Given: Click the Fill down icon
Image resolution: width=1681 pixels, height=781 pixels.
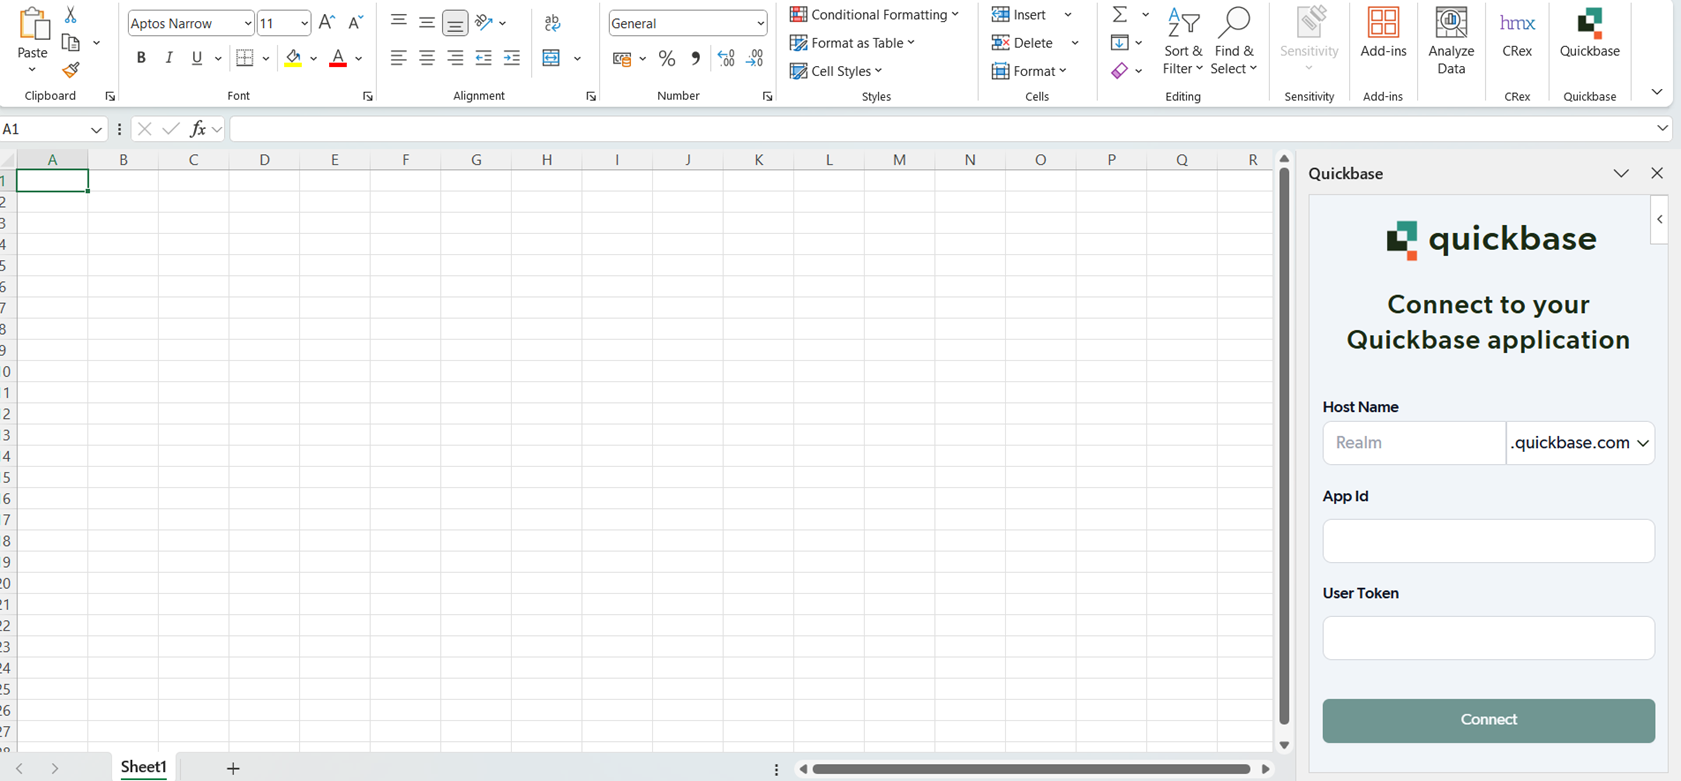Looking at the screenshot, I should [x=1120, y=43].
